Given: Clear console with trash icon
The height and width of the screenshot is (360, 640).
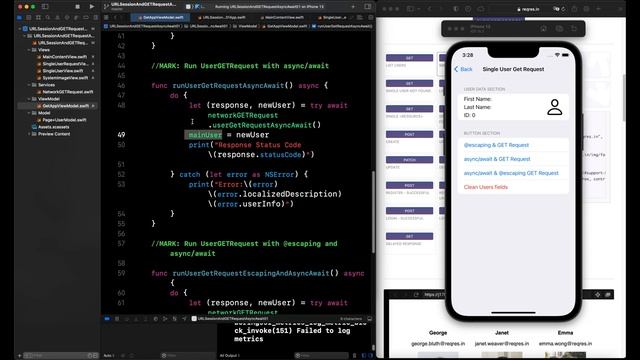Looking at the screenshot, I should click(x=354, y=356).
